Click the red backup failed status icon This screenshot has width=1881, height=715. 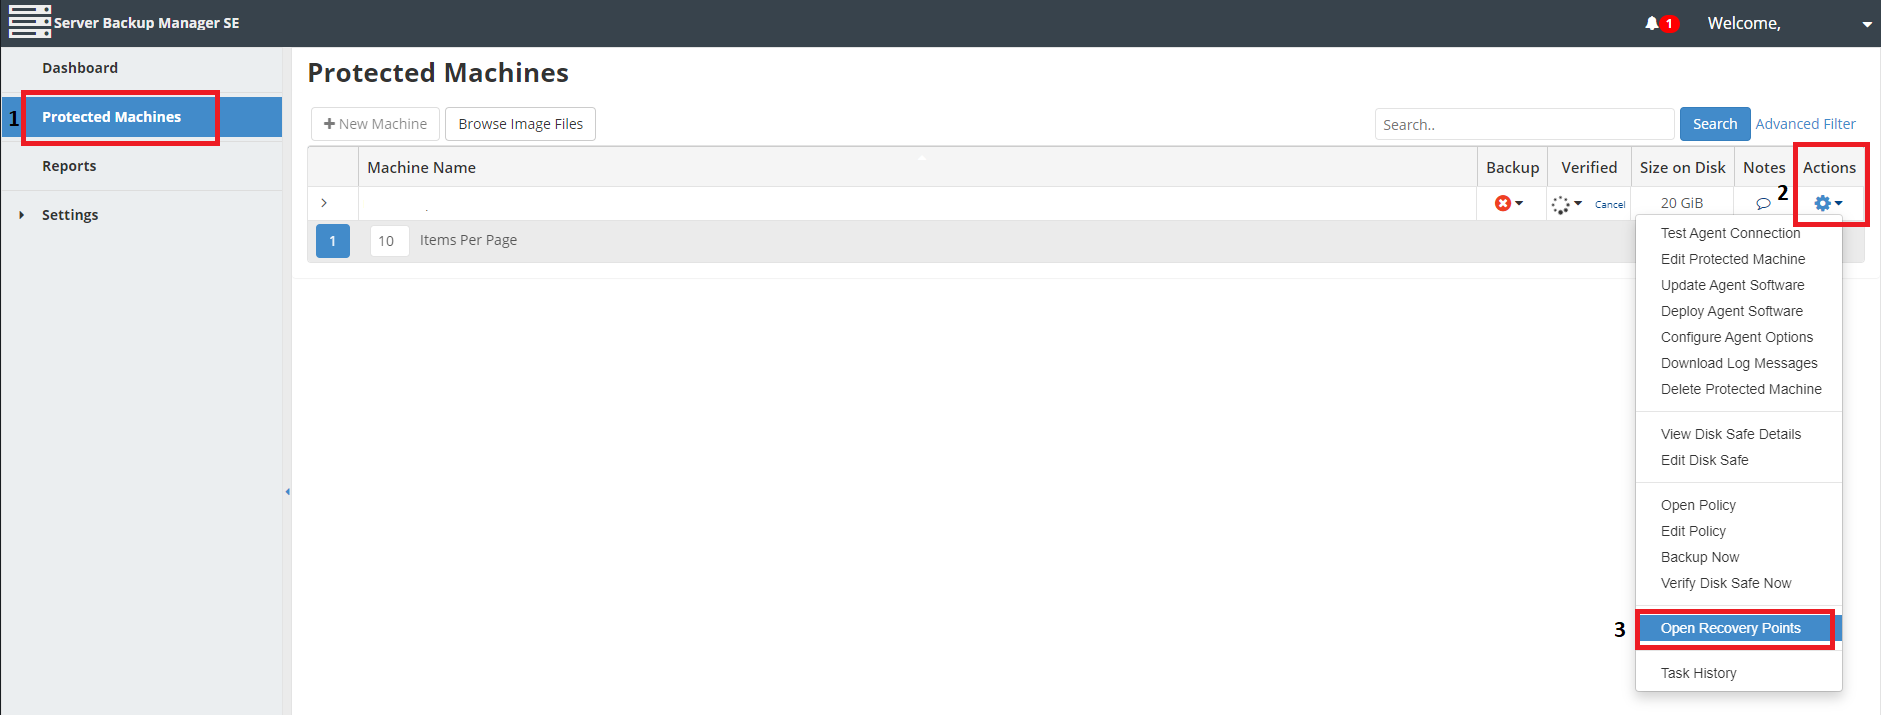(x=1502, y=203)
